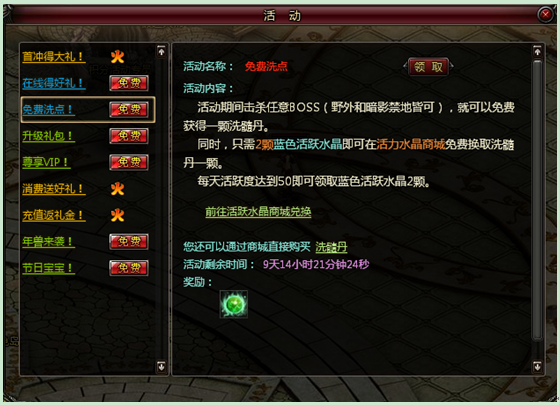Click the activity list scroll-up arrow
The width and height of the screenshot is (559, 405).
click(161, 52)
